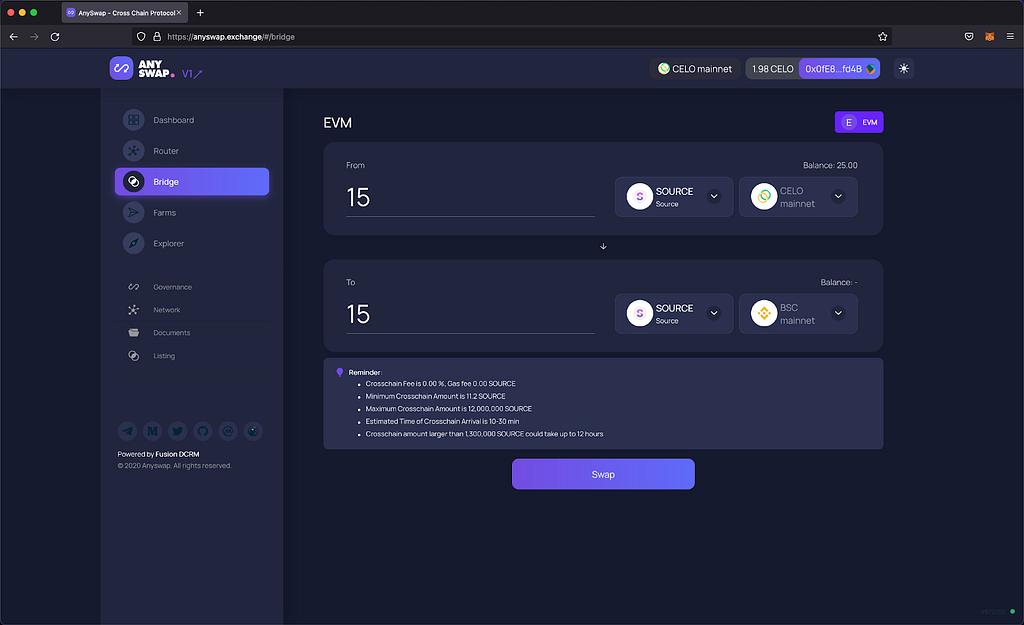1024x625 pixels.
Task: Open the V1 version link
Action: point(192,74)
